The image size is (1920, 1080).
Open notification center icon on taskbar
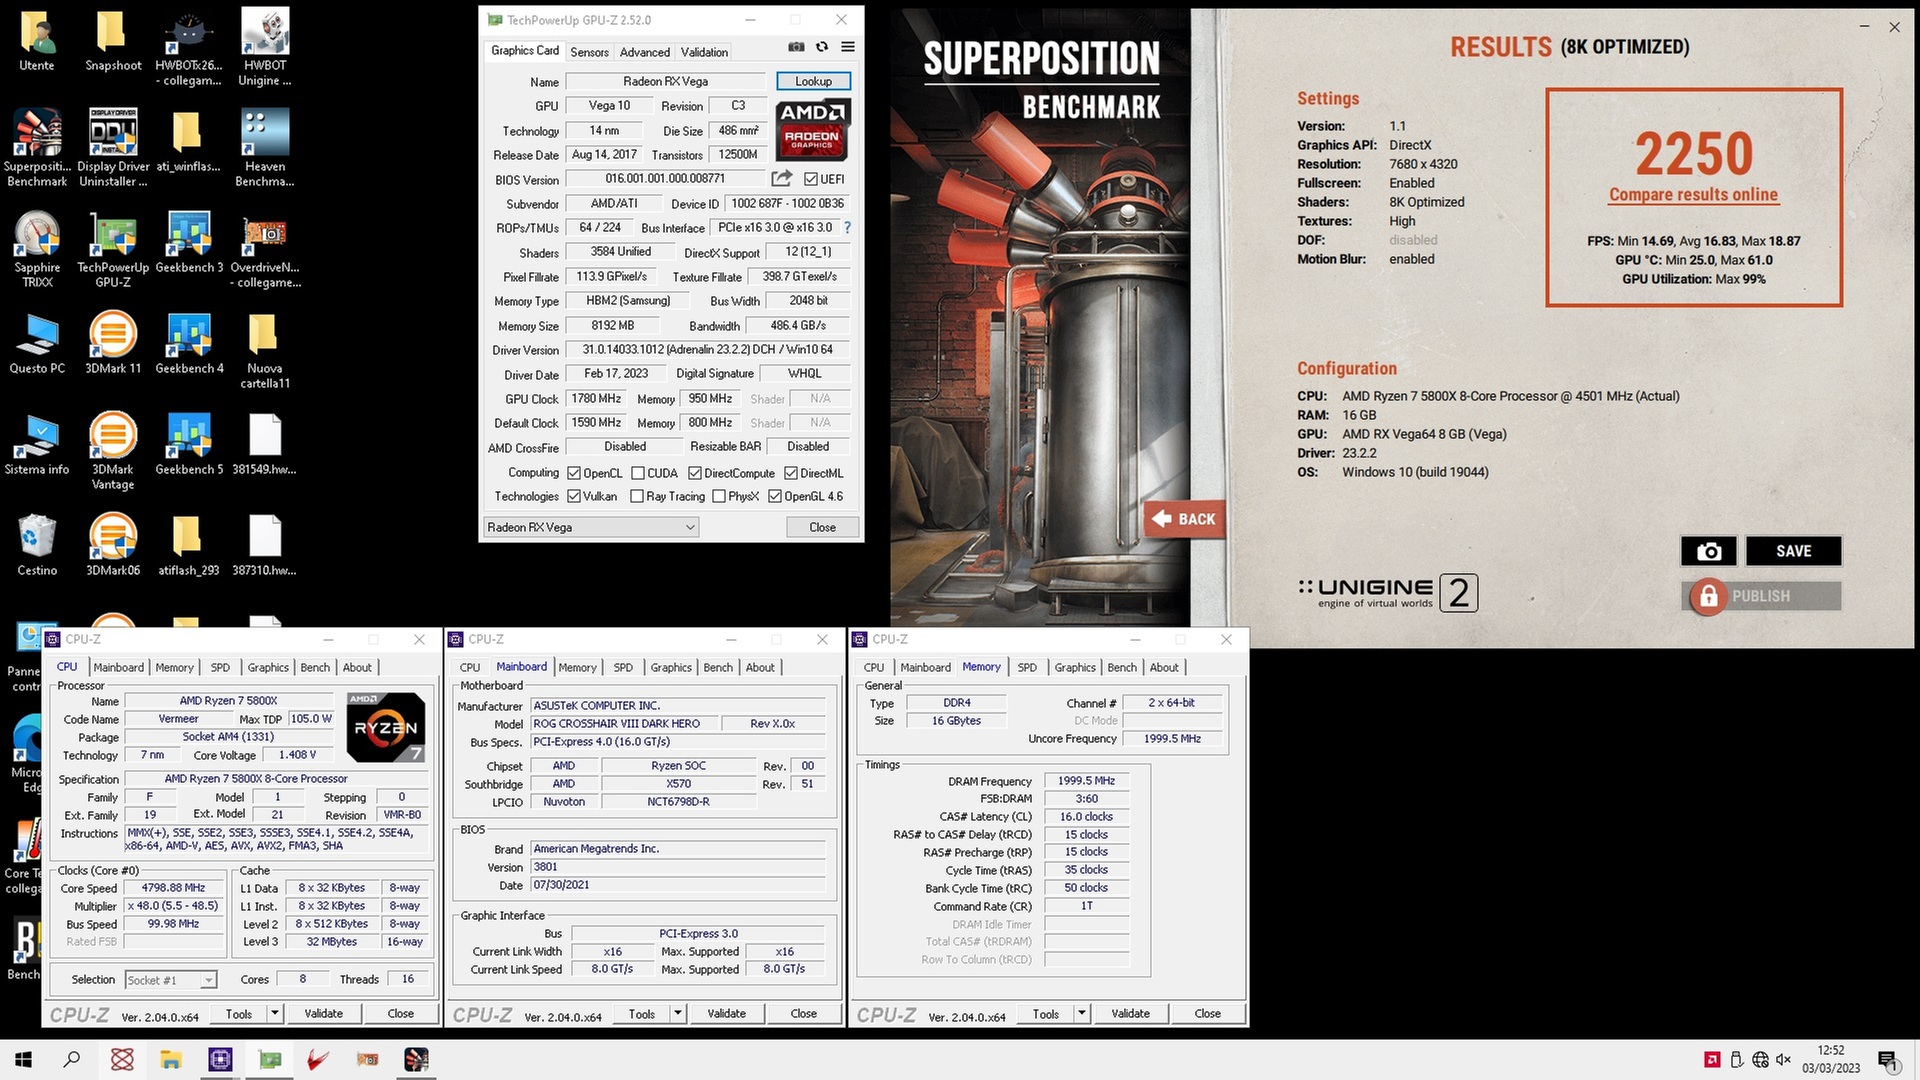pyautogui.click(x=1887, y=1060)
